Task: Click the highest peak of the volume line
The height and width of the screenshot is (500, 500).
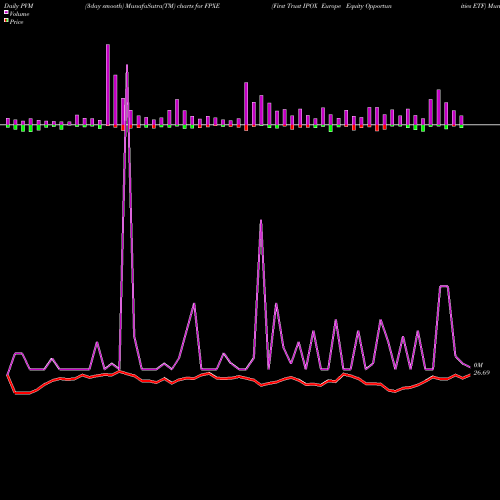Action: point(127,65)
